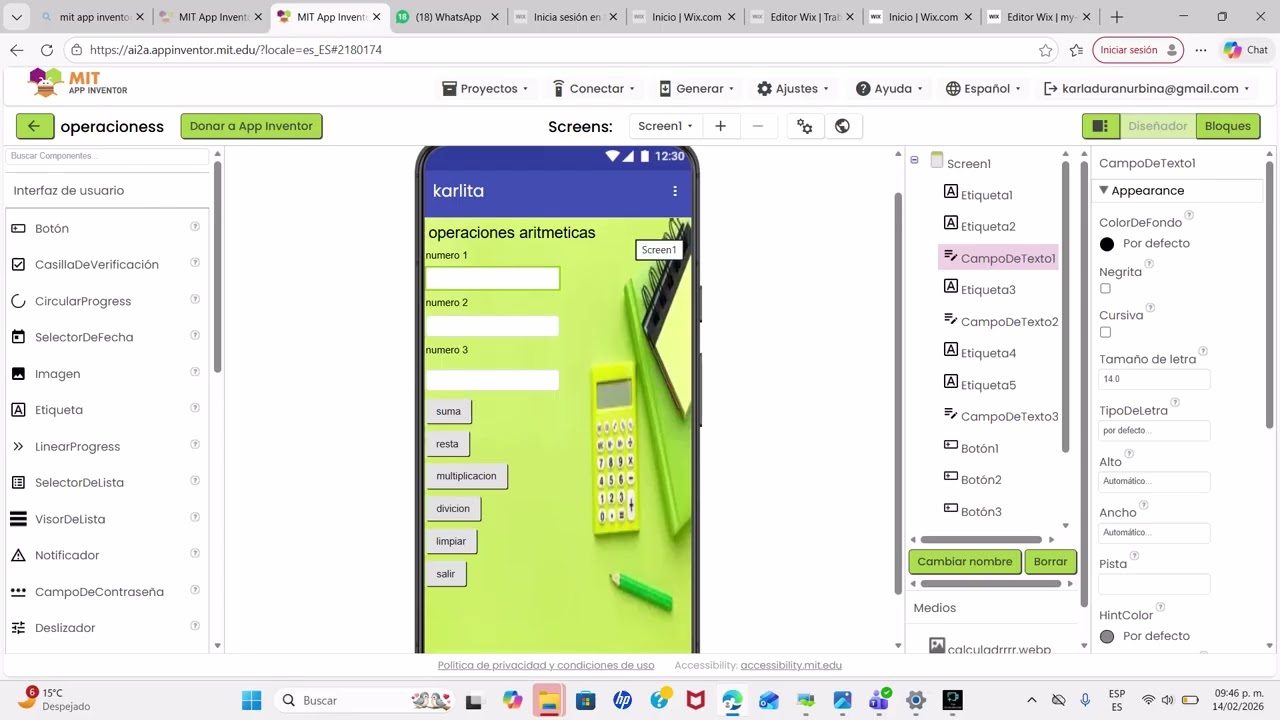This screenshot has width=1280, height=720.
Task: Open the Windows Start menu
Action: (251, 700)
